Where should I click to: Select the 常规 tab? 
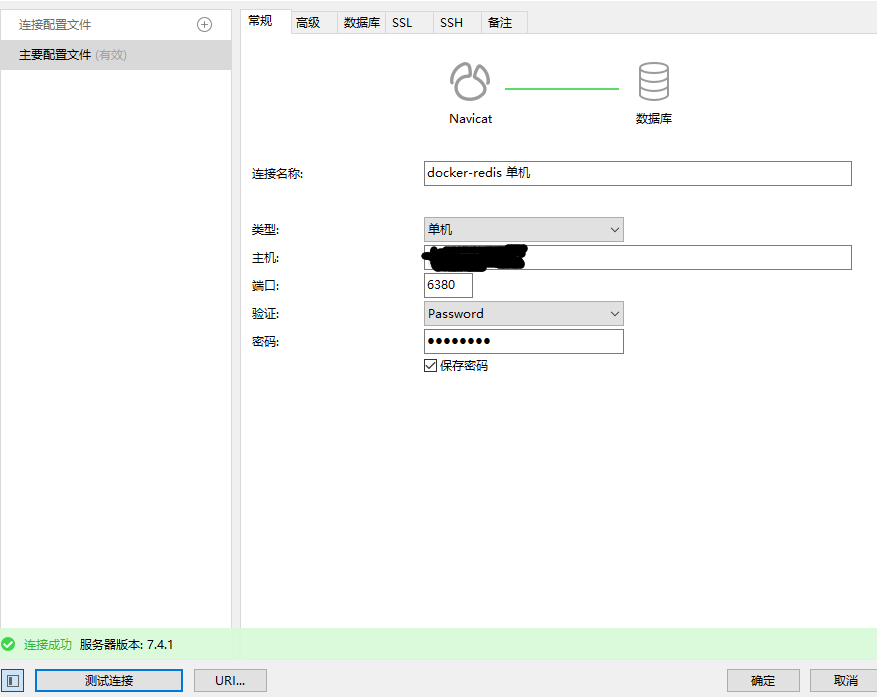260,21
